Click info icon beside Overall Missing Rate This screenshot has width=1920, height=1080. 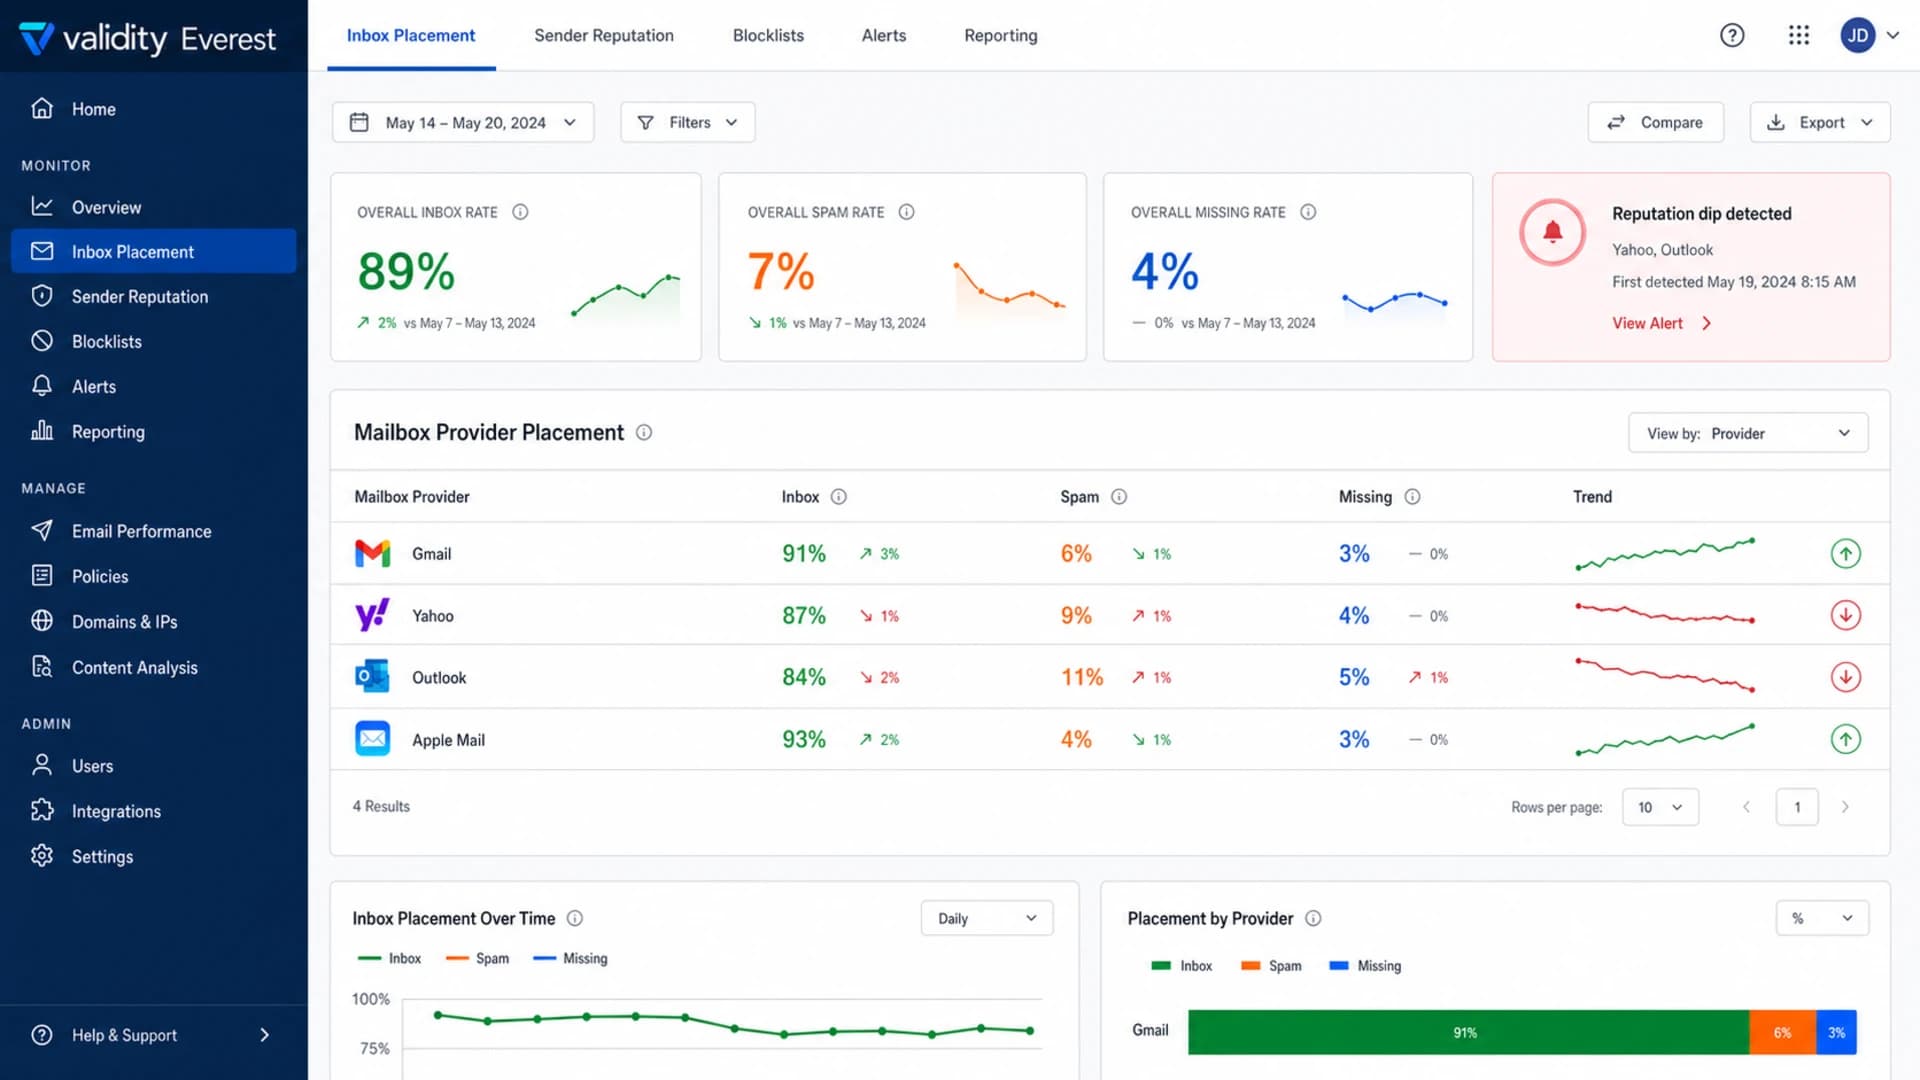[x=1308, y=212]
